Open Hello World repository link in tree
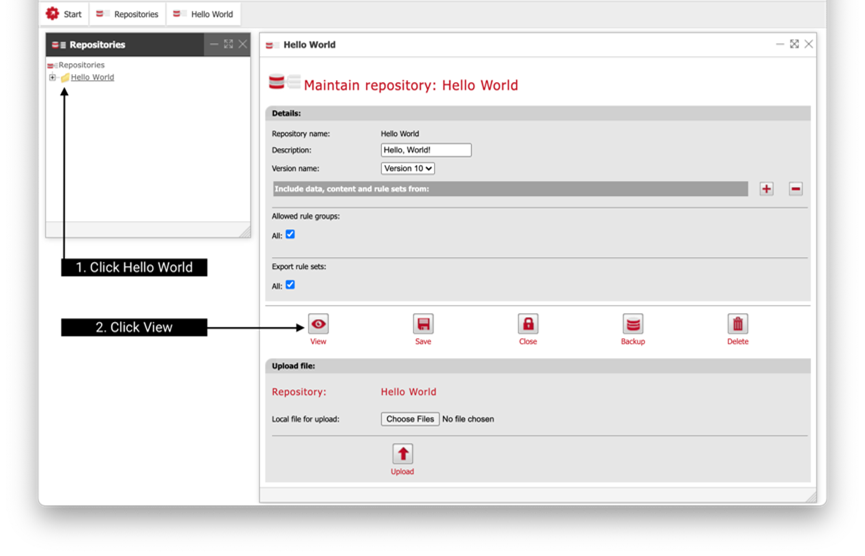Viewport: 865px width, 556px height. [x=92, y=77]
